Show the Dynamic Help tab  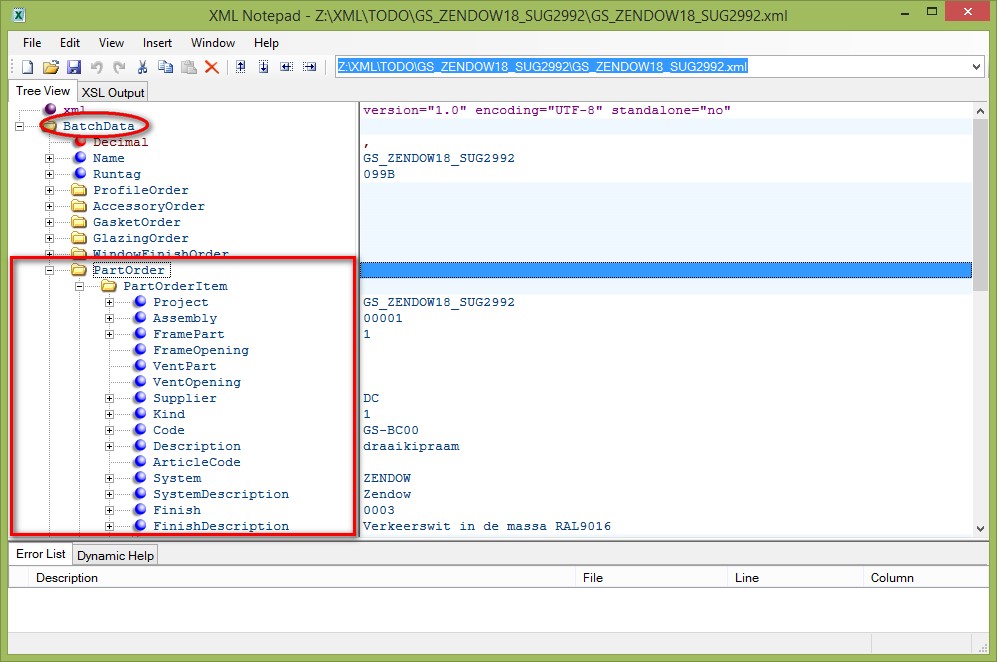click(x=115, y=555)
